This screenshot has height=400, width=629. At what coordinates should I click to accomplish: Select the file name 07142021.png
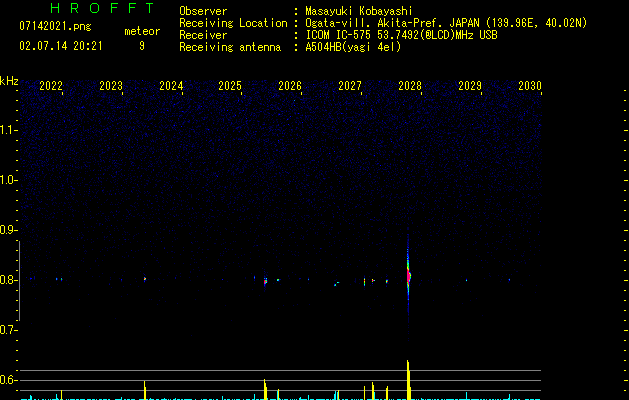click(x=55, y=27)
